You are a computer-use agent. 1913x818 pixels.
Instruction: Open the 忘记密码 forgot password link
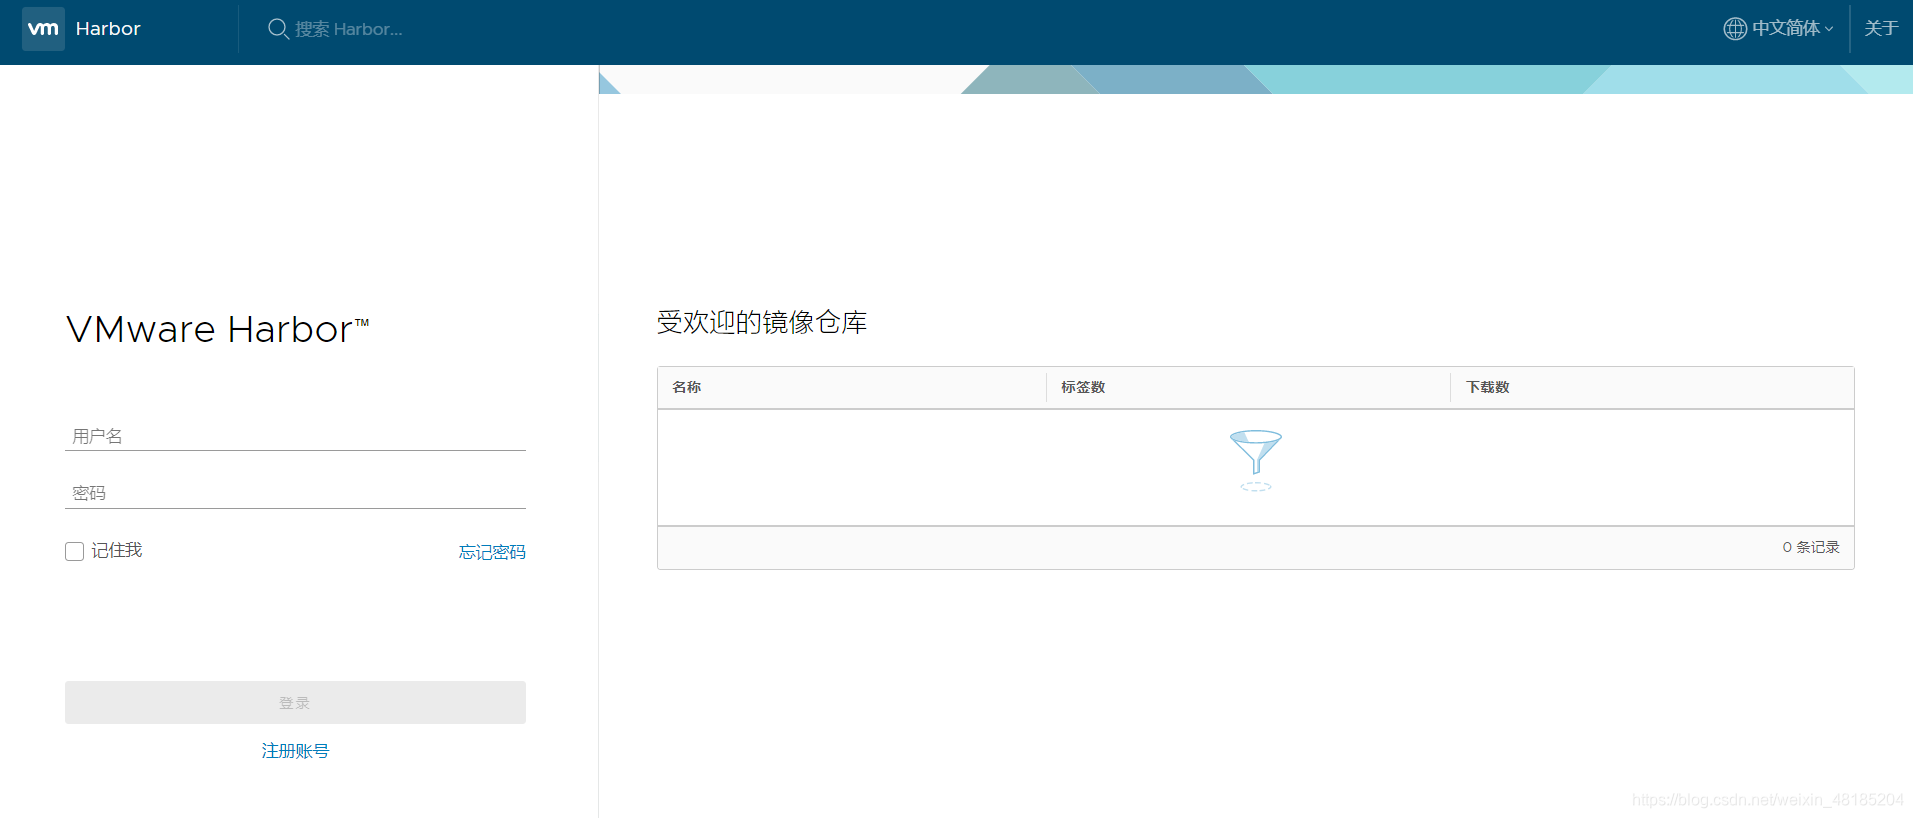point(492,552)
